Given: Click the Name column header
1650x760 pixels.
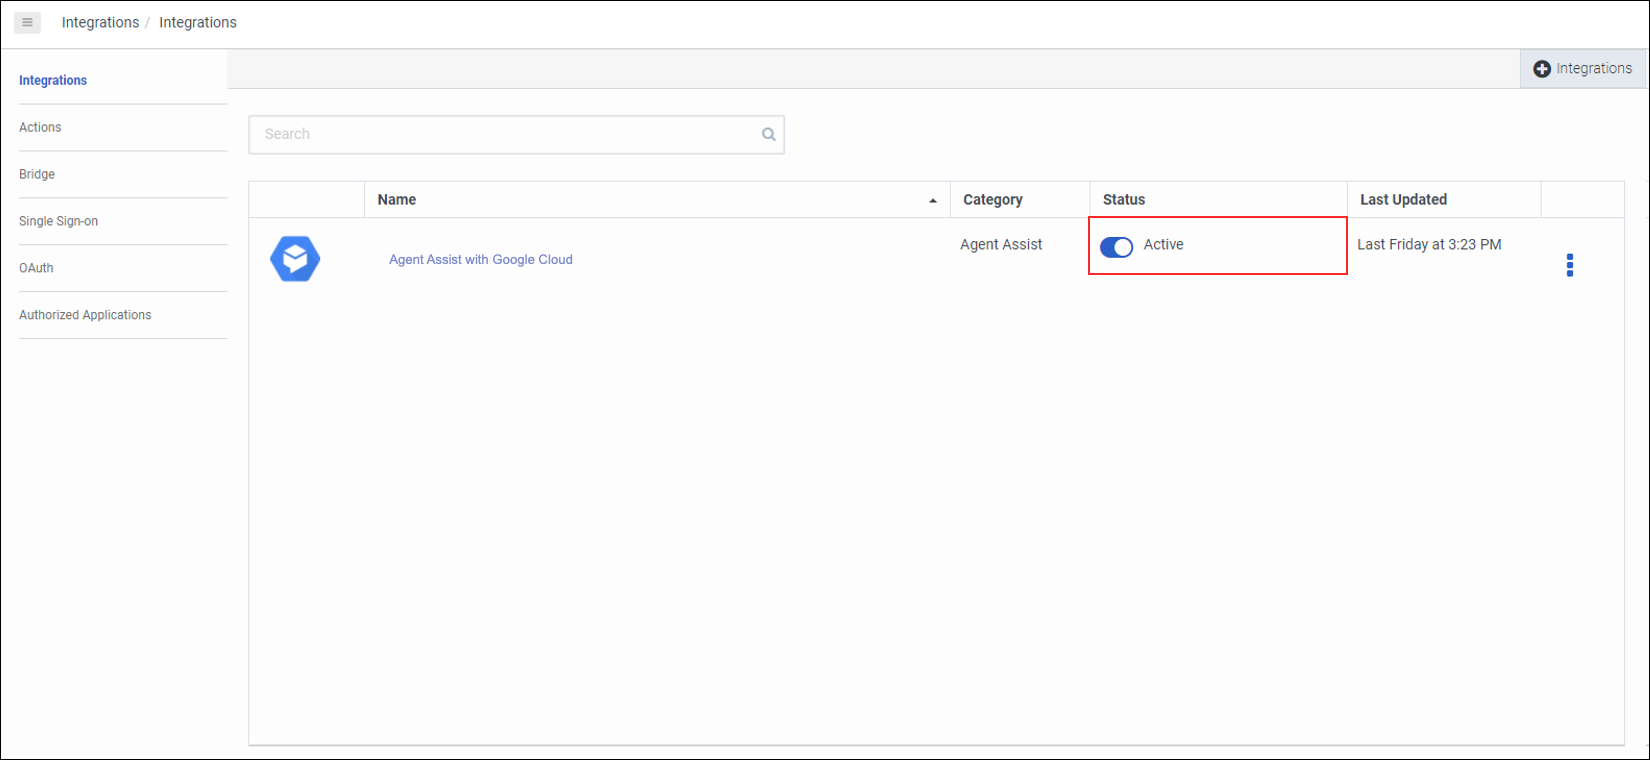Looking at the screenshot, I should pos(397,200).
